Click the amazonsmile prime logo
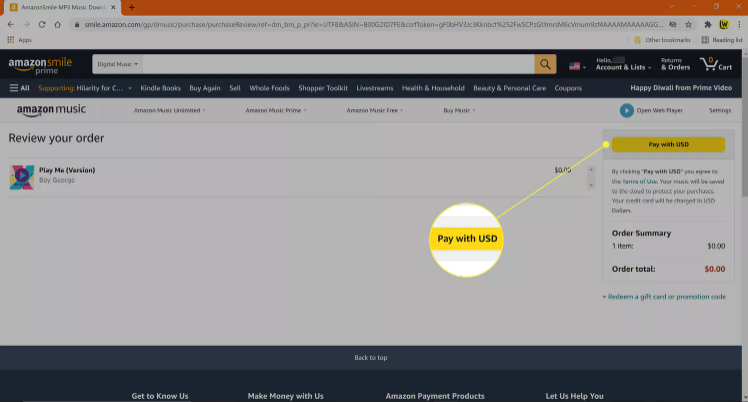Screen dimensions: 748x402 40,65
